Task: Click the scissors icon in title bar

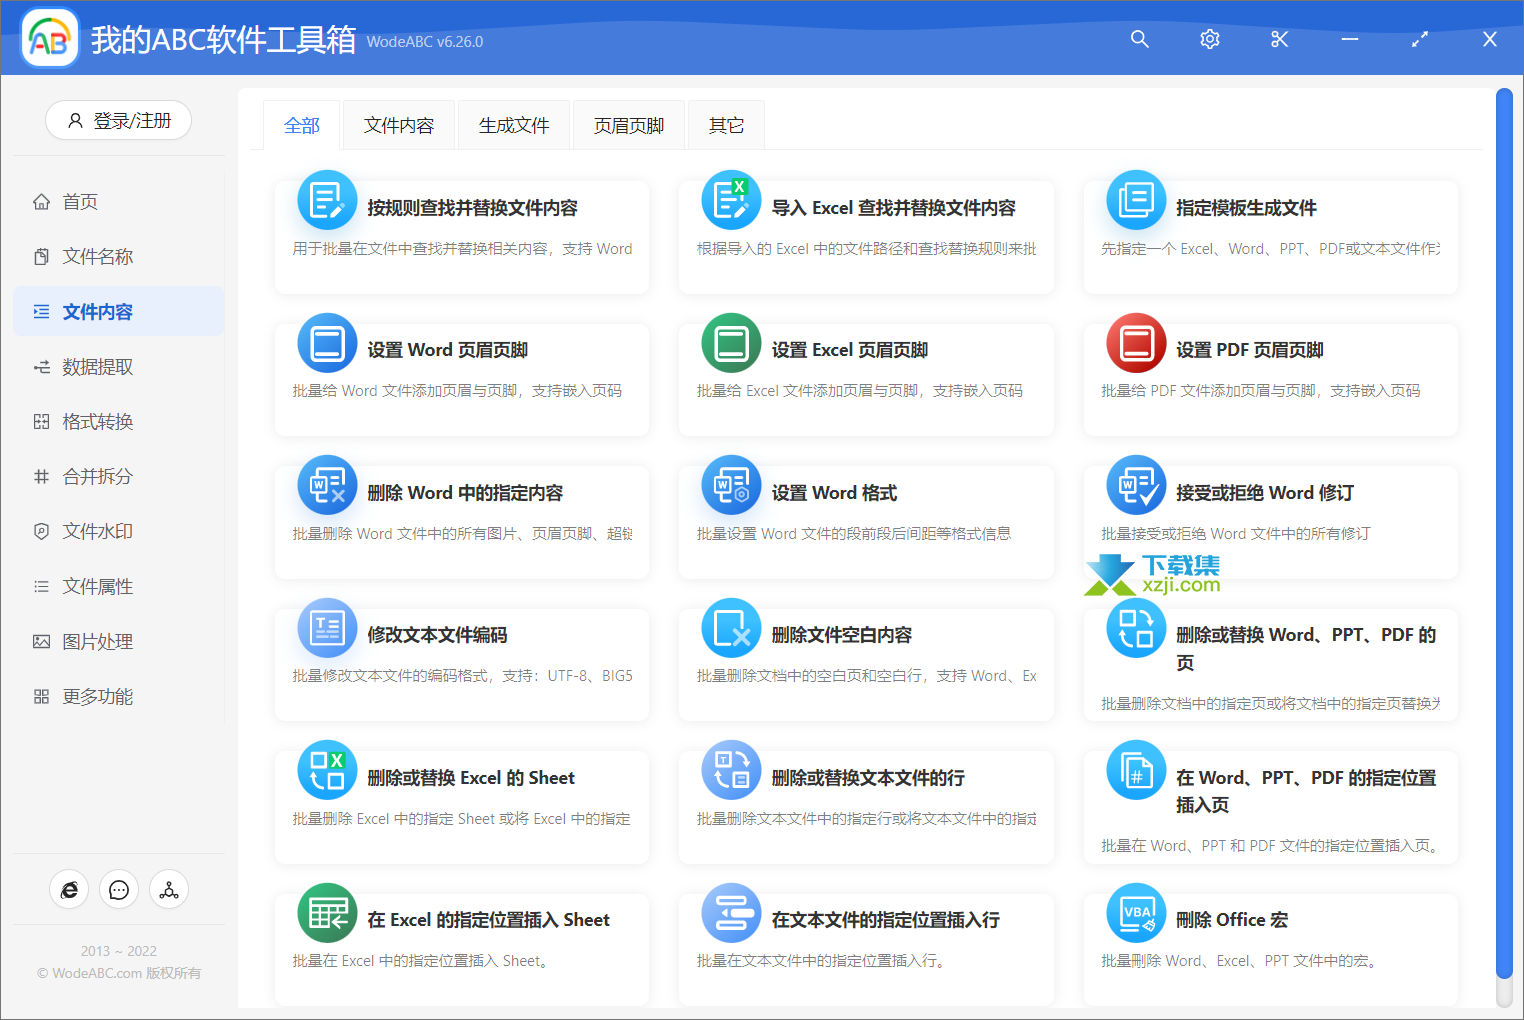Action: [1280, 39]
